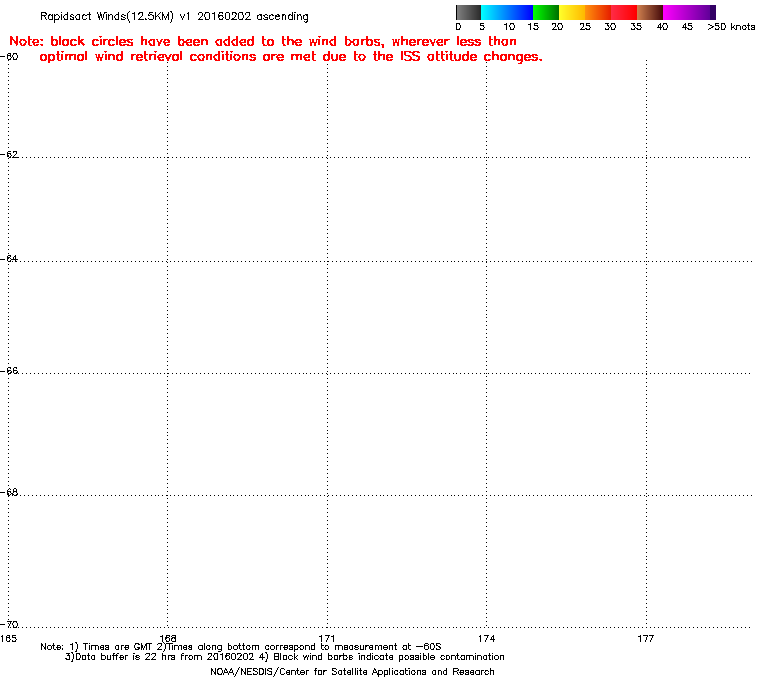The width and height of the screenshot is (760, 688).
Task: Click the '165' longitude label
Action: coord(8,639)
